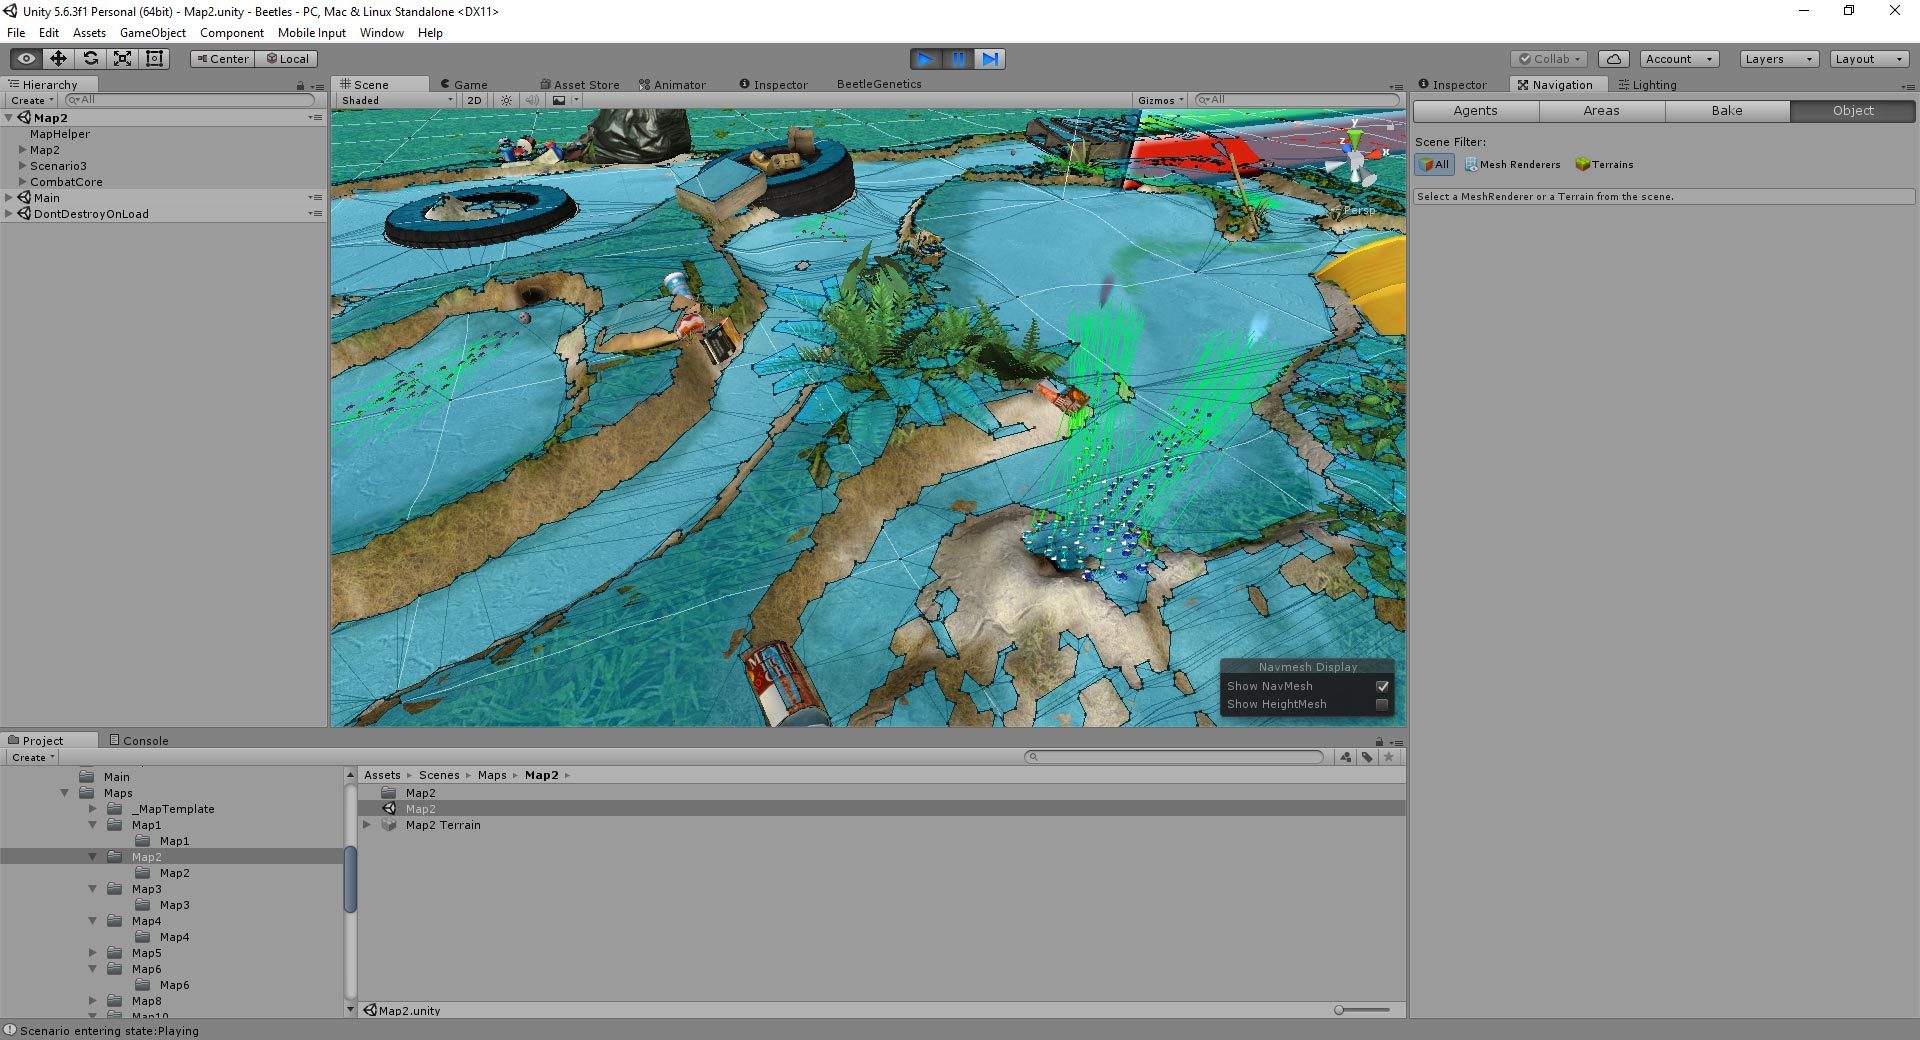
Task: Expand Scenario3 in Hierarchy
Action: [22, 166]
